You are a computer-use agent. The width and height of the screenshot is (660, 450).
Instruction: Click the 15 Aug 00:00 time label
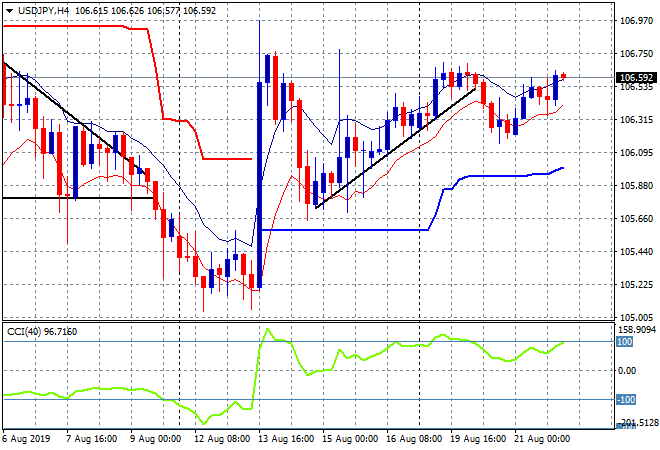[x=350, y=439]
